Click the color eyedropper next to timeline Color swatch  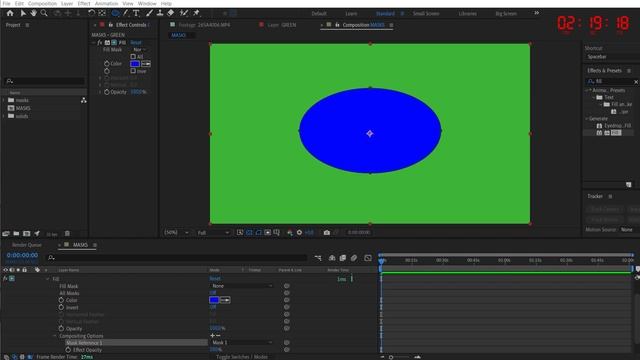click(x=225, y=300)
